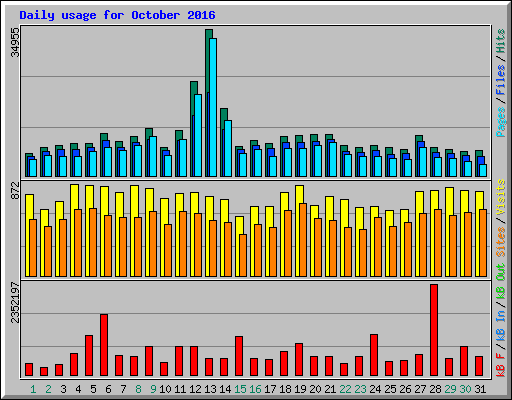Click the cyan Pages bar for day 31
512x400 pixels.
click(x=483, y=170)
